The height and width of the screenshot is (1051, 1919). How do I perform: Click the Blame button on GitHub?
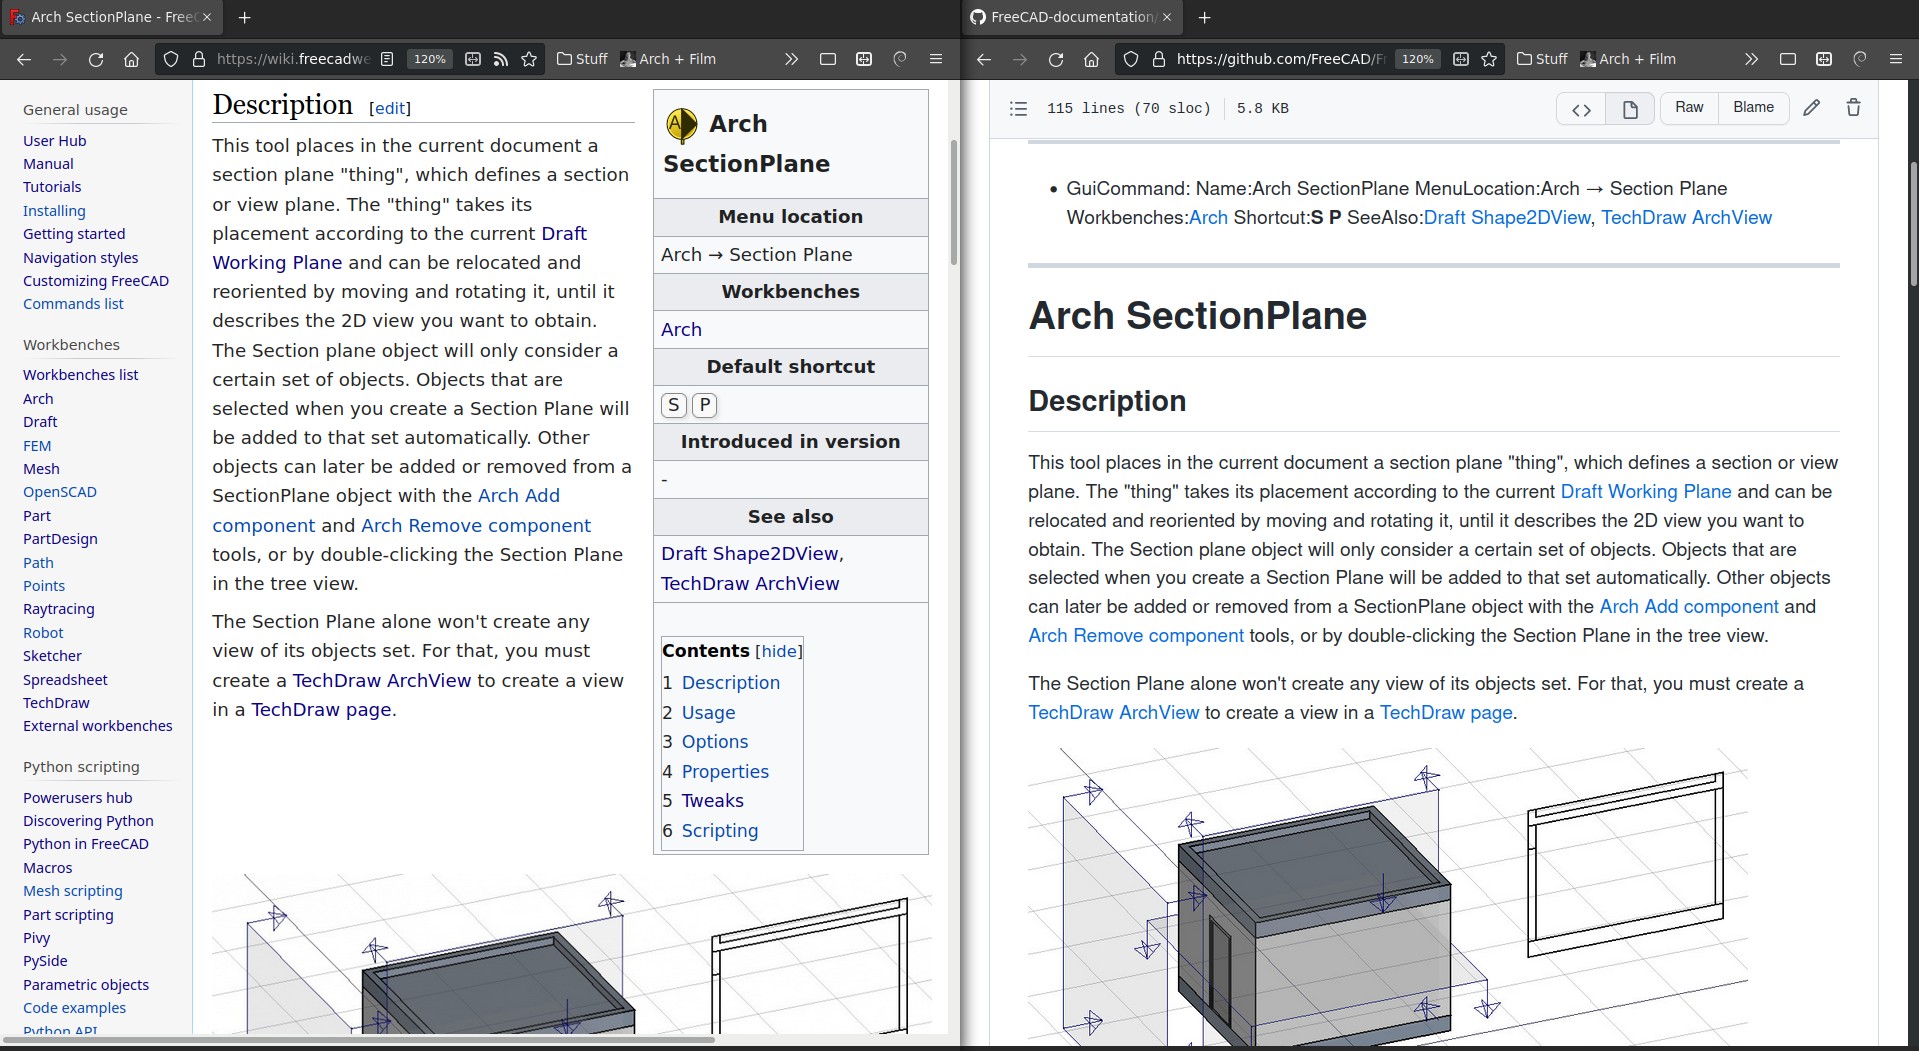point(1753,108)
